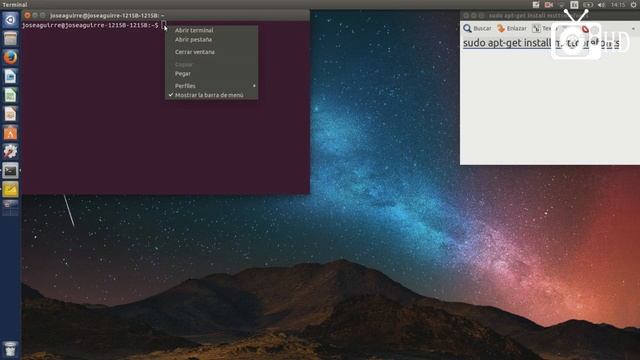Open Ubuntu Software Center in the launcher
640x360 pixels.
[x=10, y=133]
